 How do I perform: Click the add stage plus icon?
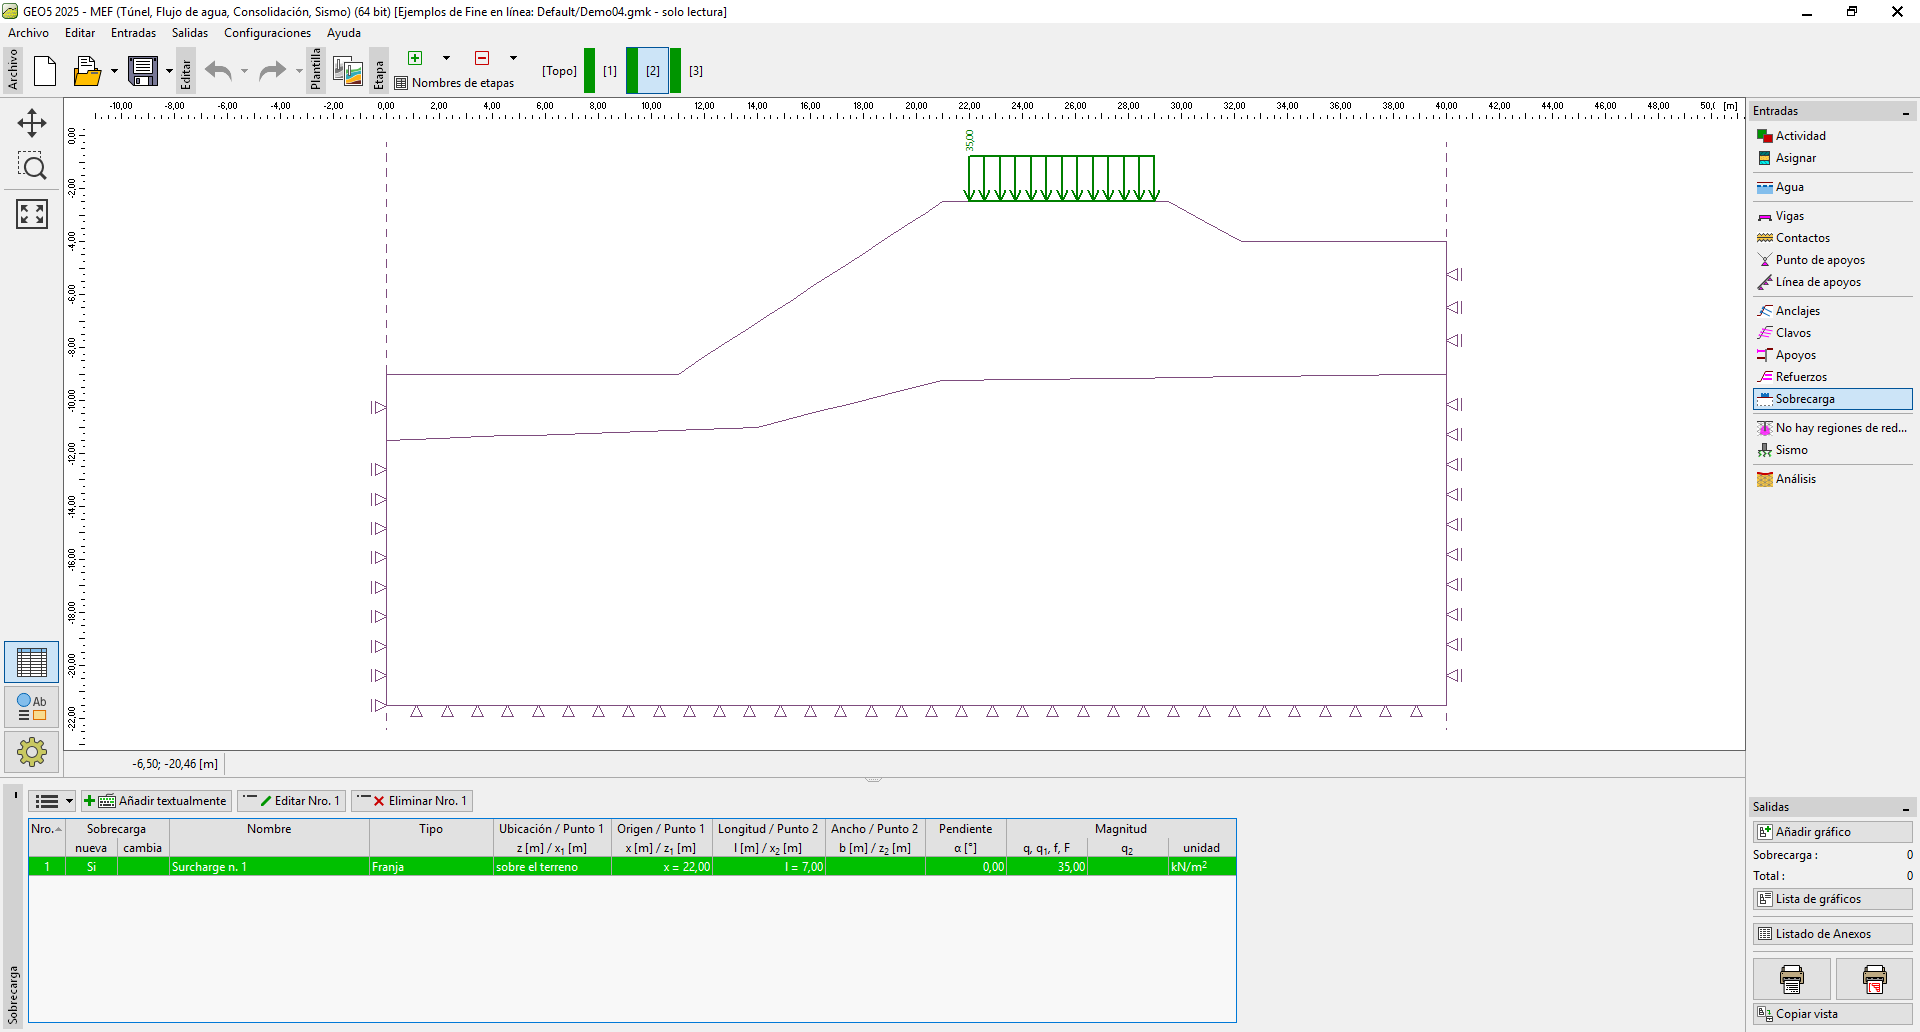(x=415, y=58)
